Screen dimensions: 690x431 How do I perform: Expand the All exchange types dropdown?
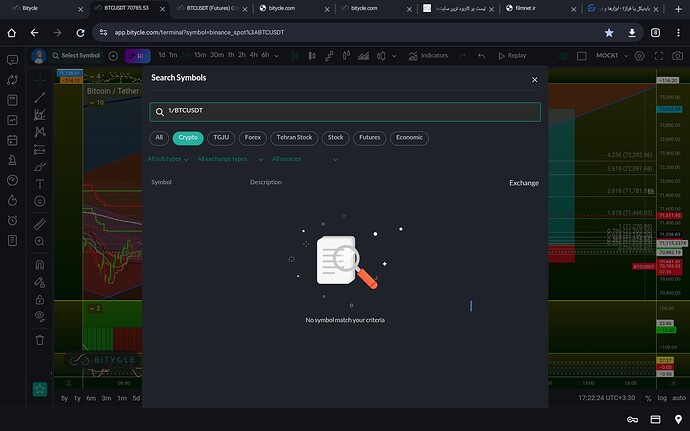(230, 159)
